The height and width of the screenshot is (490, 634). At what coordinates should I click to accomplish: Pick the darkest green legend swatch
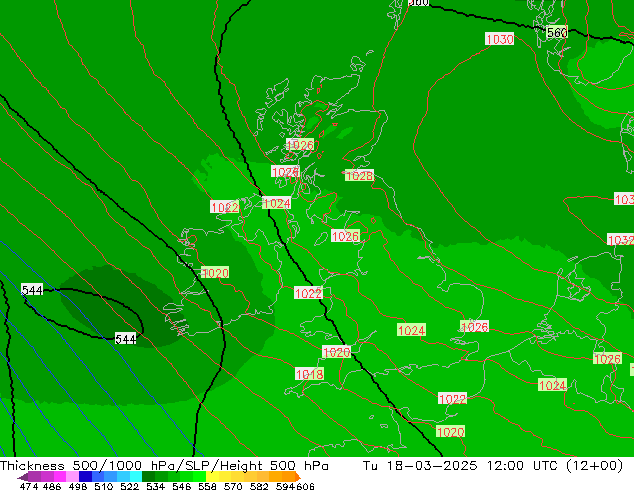pyautogui.click(x=148, y=476)
